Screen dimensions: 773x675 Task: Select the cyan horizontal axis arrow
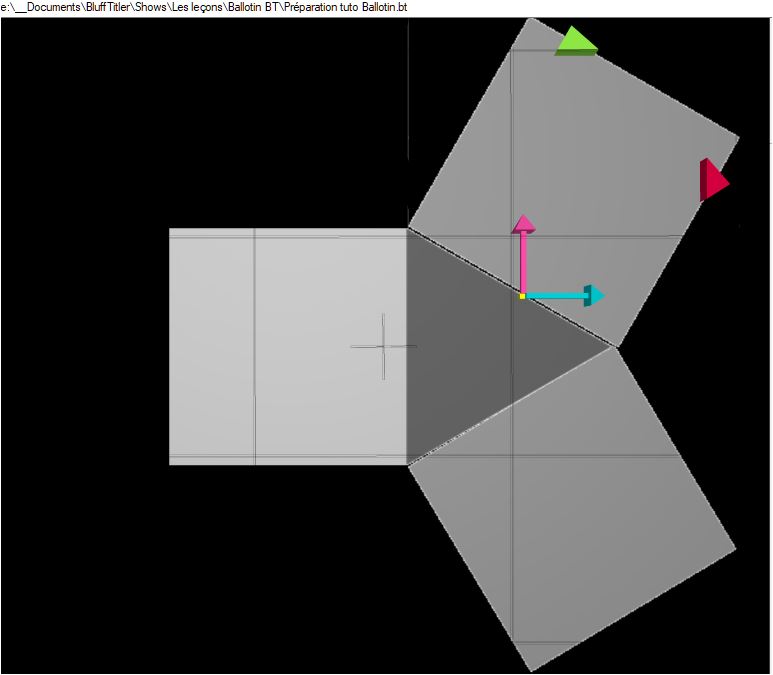point(565,296)
